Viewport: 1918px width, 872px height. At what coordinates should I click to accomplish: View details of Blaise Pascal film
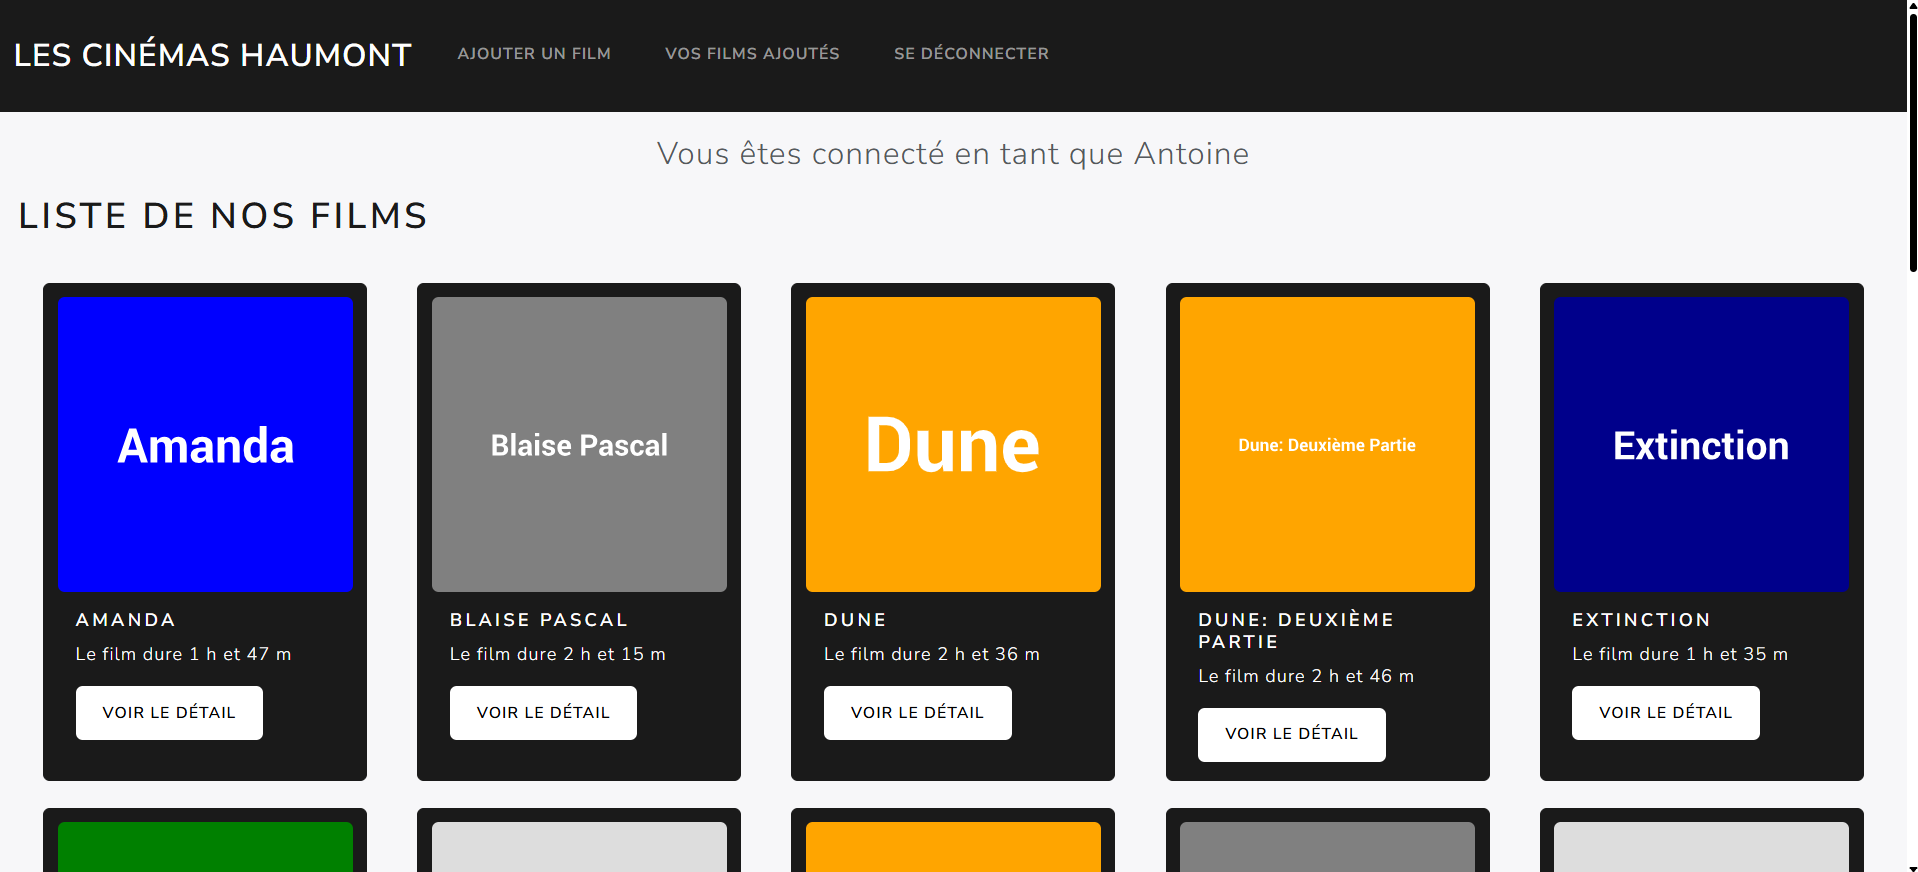click(543, 713)
